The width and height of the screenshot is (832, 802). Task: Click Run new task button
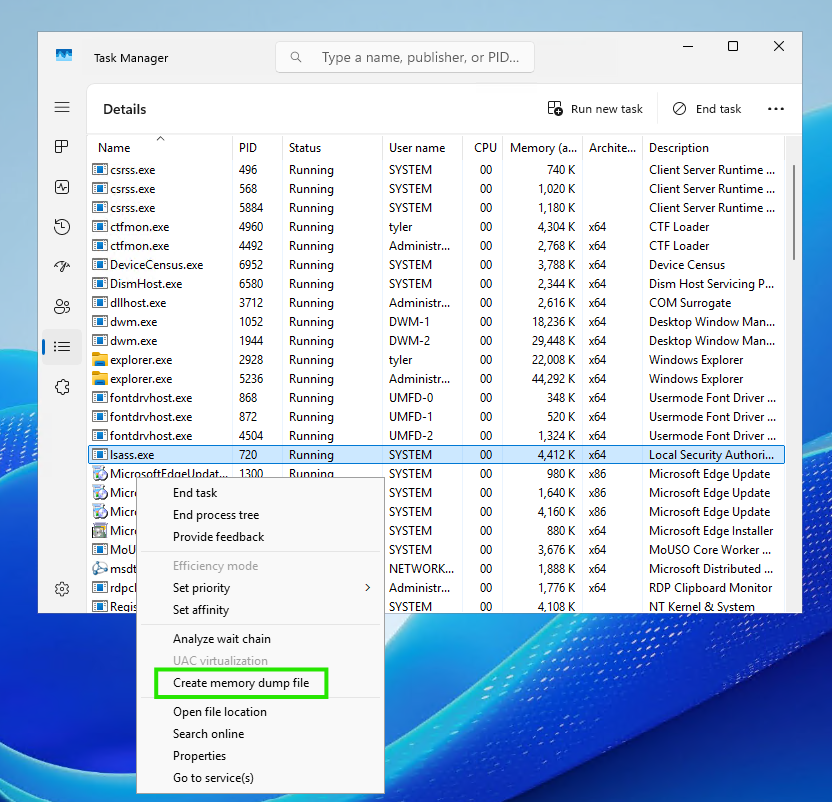[595, 109]
